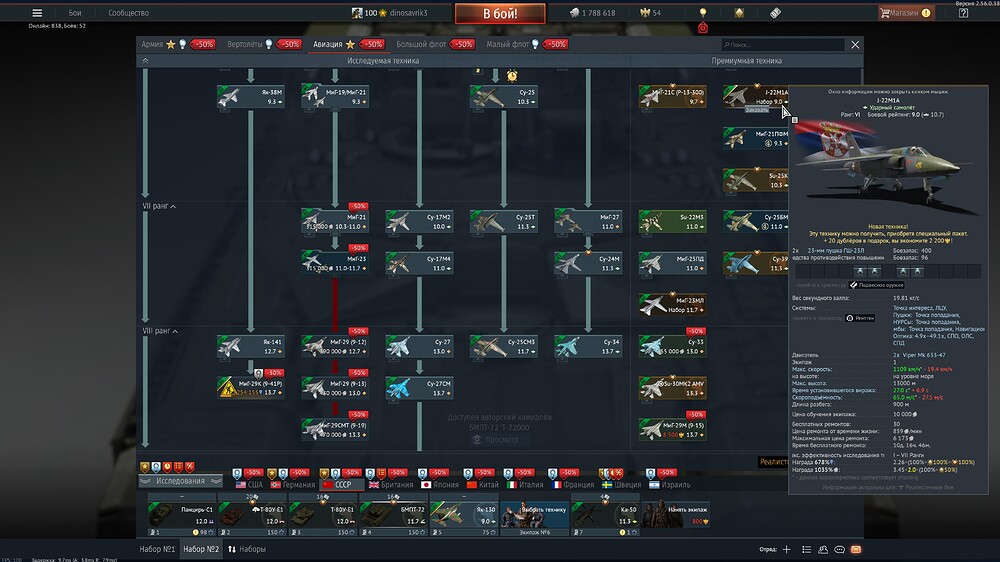Image resolution: width=1000 pixels, height=562 pixels.
Task: Collapse ranks with the double-arrow at header
Action: (x=145, y=61)
